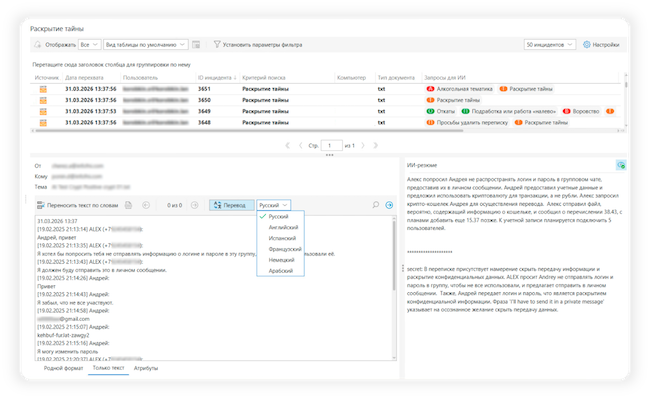Image resolution: width=650 pixels, height=398 pixels.
Task: Click the date 31.03.2026 13:37:53 cell
Action: [x=90, y=111]
